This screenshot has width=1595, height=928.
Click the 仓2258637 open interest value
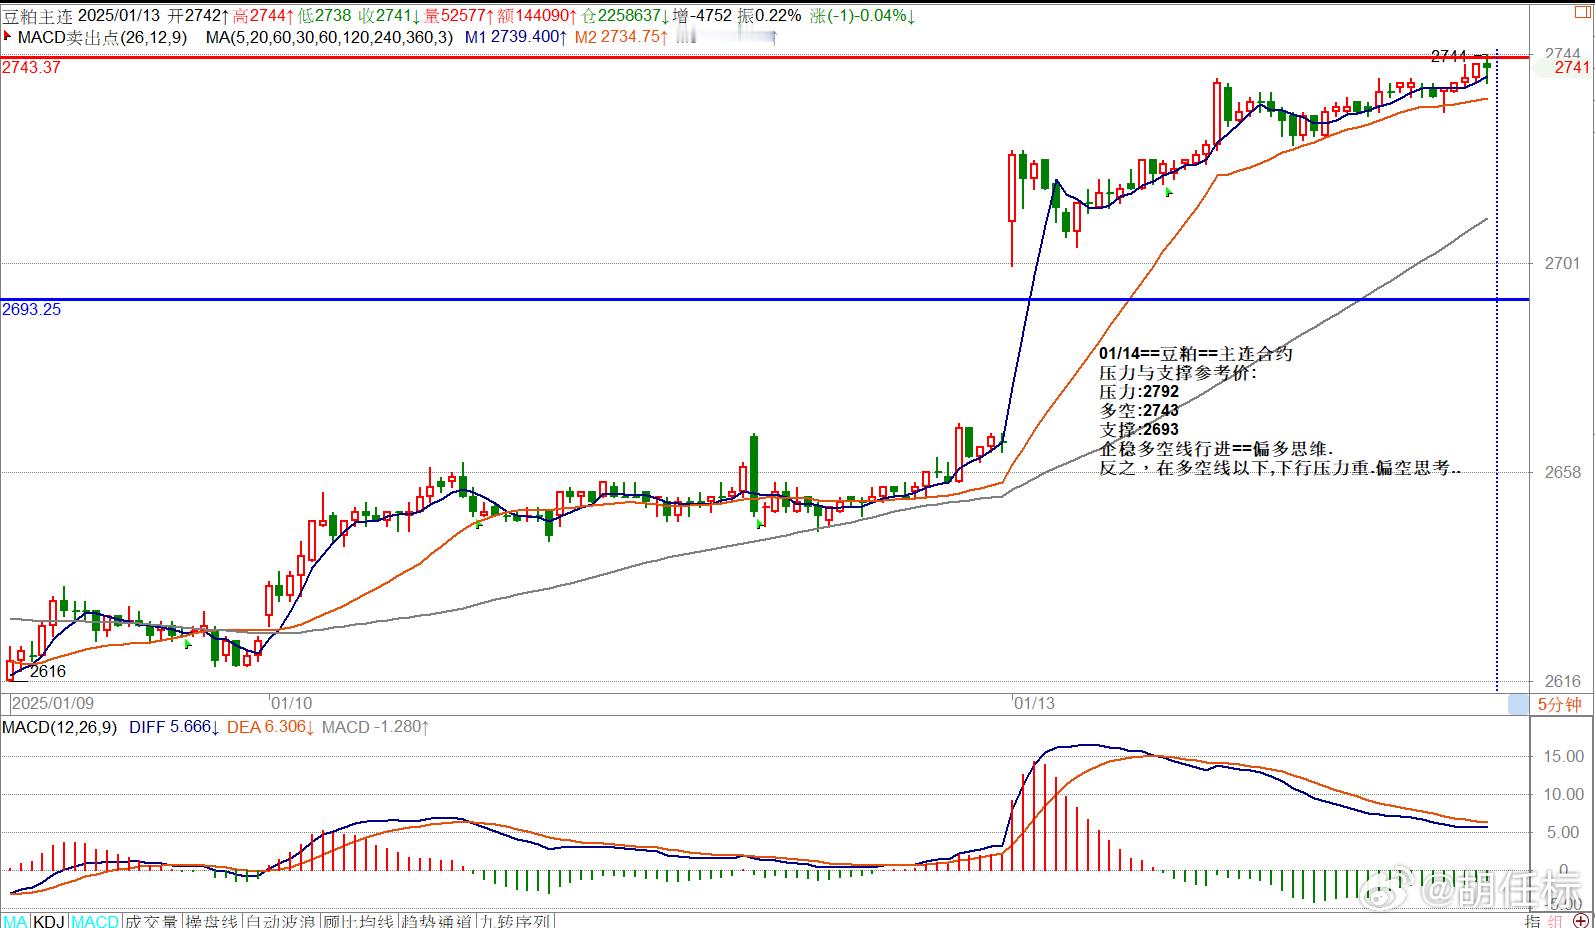[x=626, y=15]
